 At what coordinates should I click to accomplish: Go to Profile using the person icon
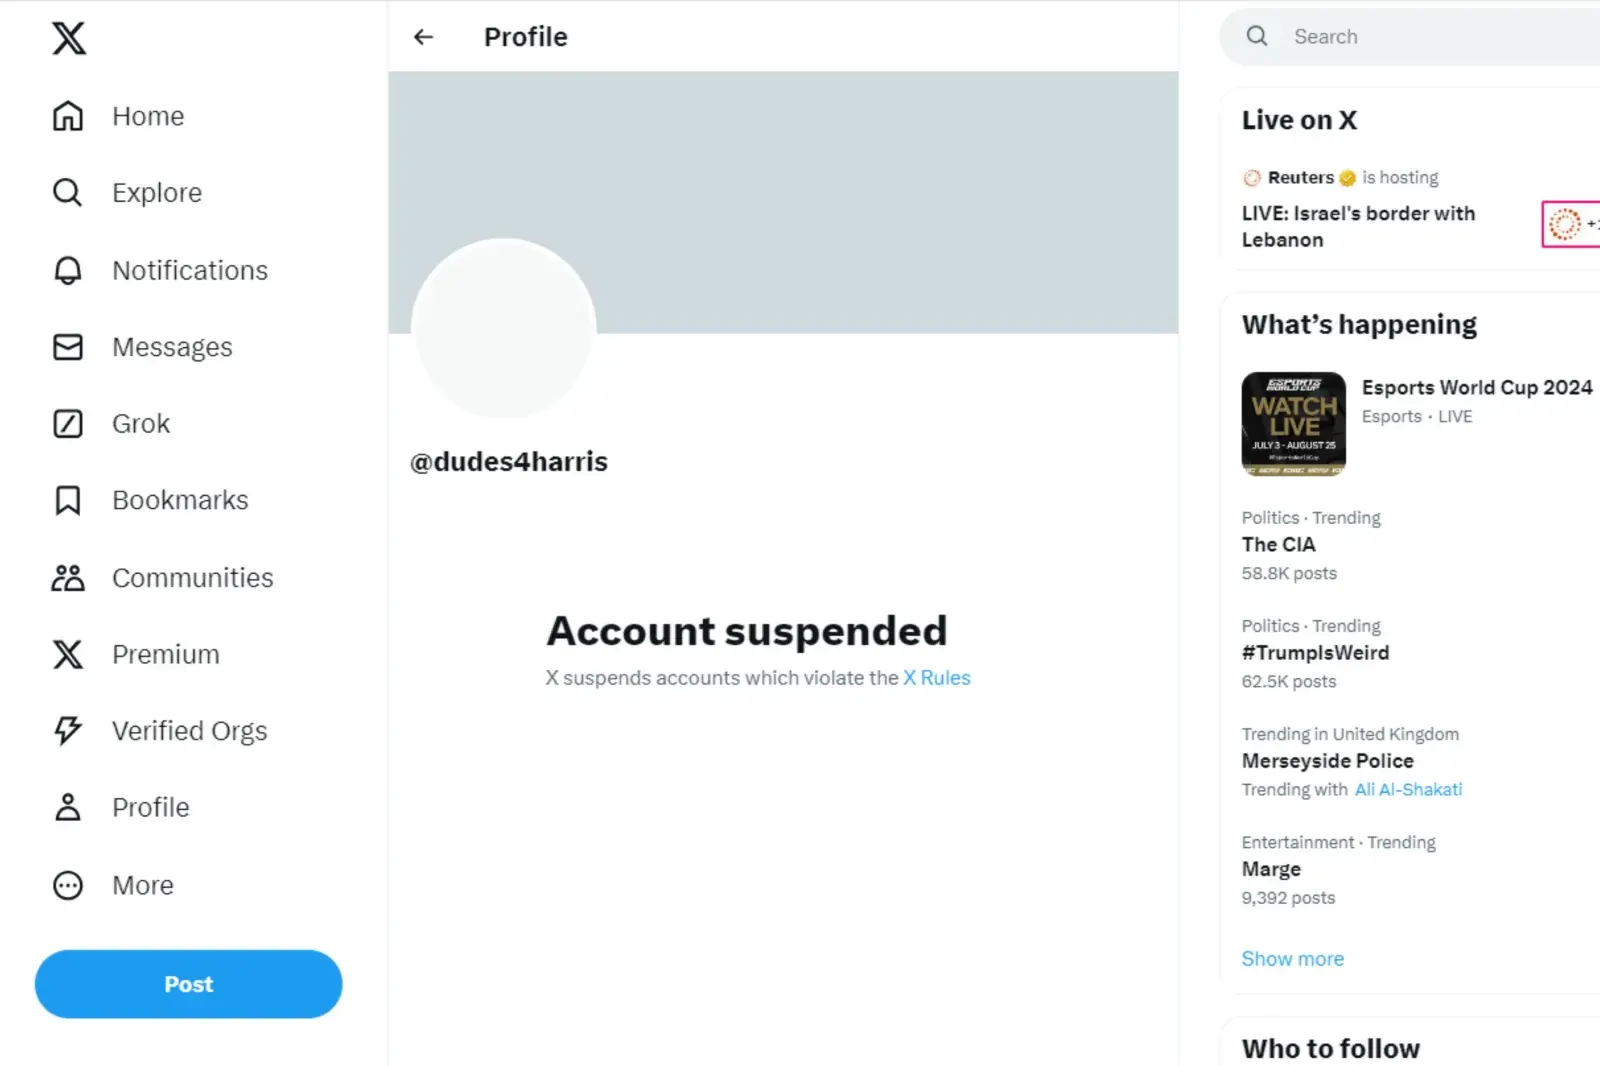(66, 806)
